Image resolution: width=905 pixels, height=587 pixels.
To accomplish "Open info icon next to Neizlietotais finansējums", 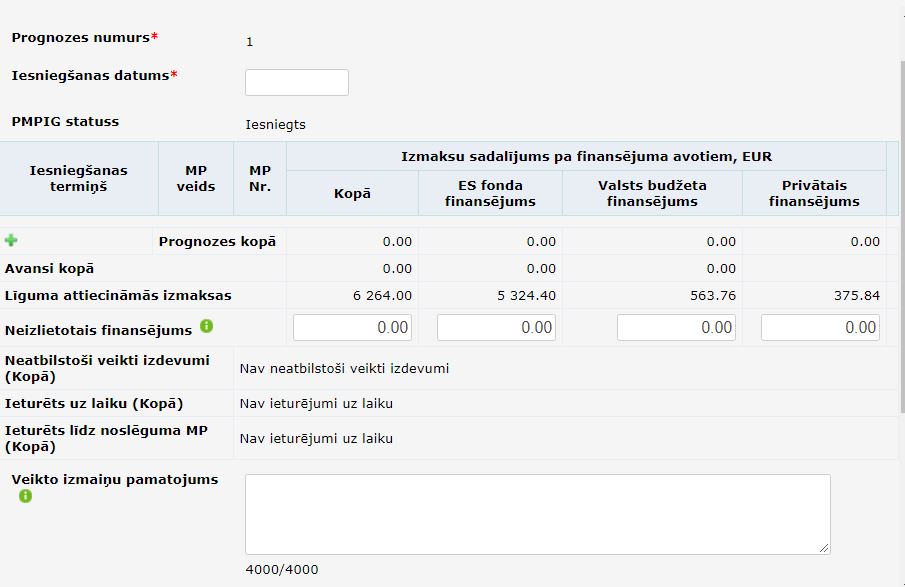I will pyautogui.click(x=207, y=326).
